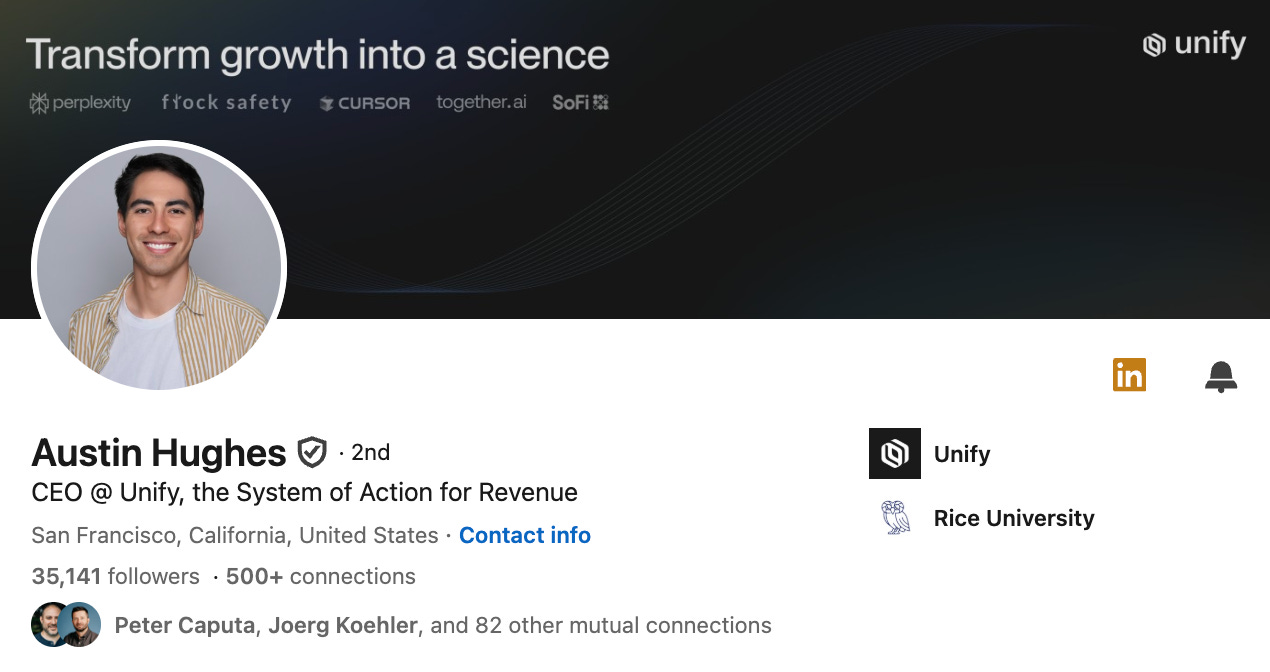The width and height of the screenshot is (1270, 672).
Task: Click the perplexity logo in the banner
Action: [x=80, y=102]
